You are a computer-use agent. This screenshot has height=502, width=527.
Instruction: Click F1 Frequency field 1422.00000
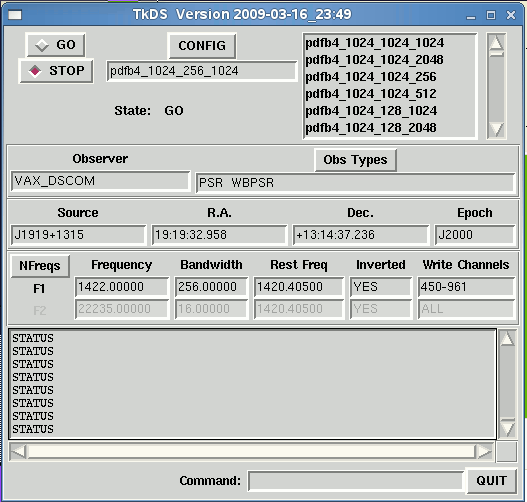122,287
